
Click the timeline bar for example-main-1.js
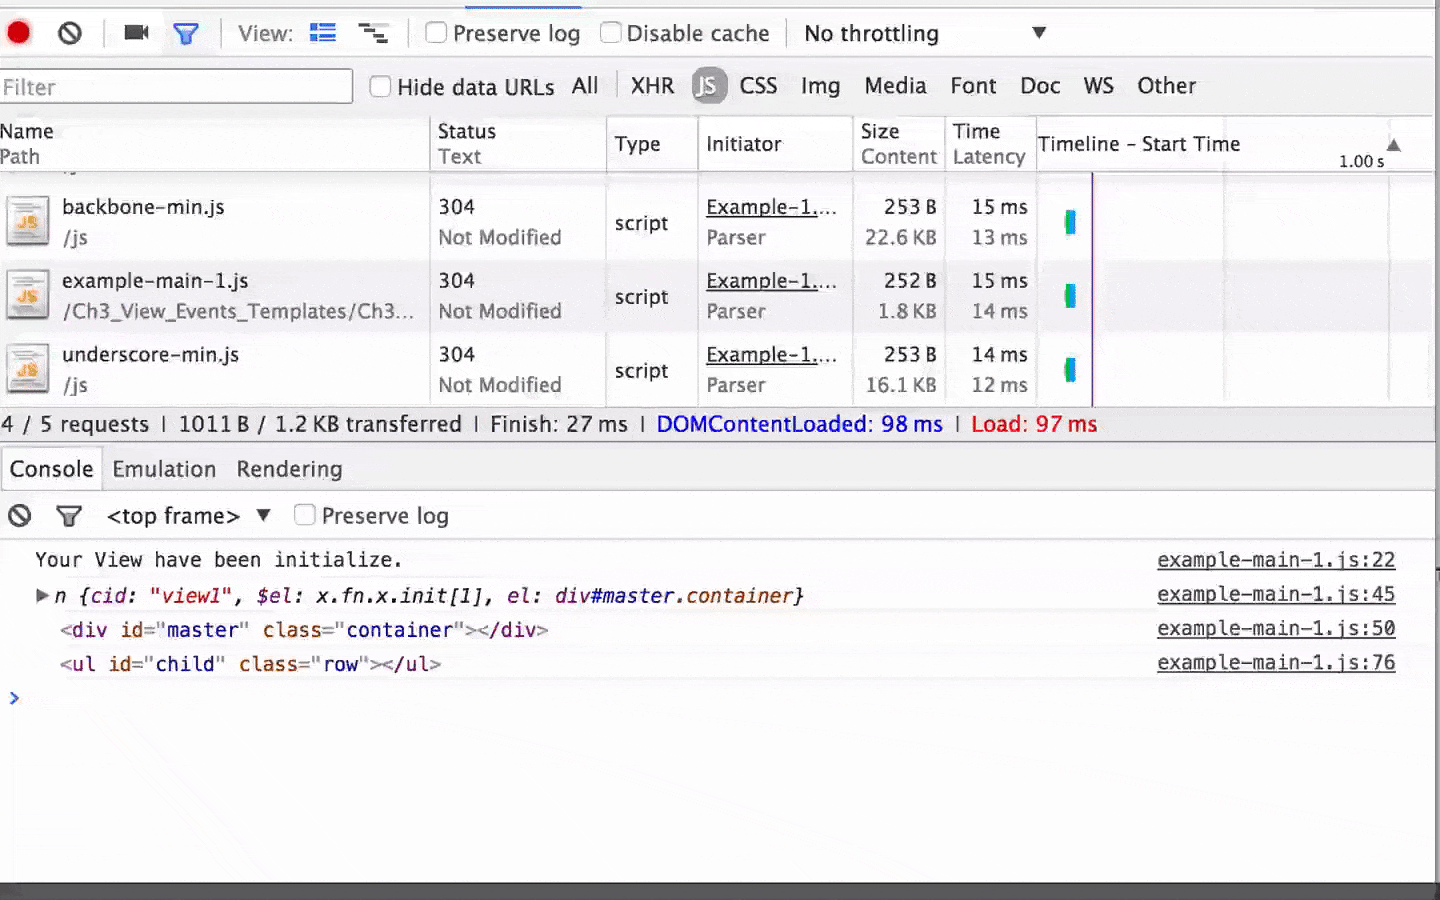tap(1070, 296)
